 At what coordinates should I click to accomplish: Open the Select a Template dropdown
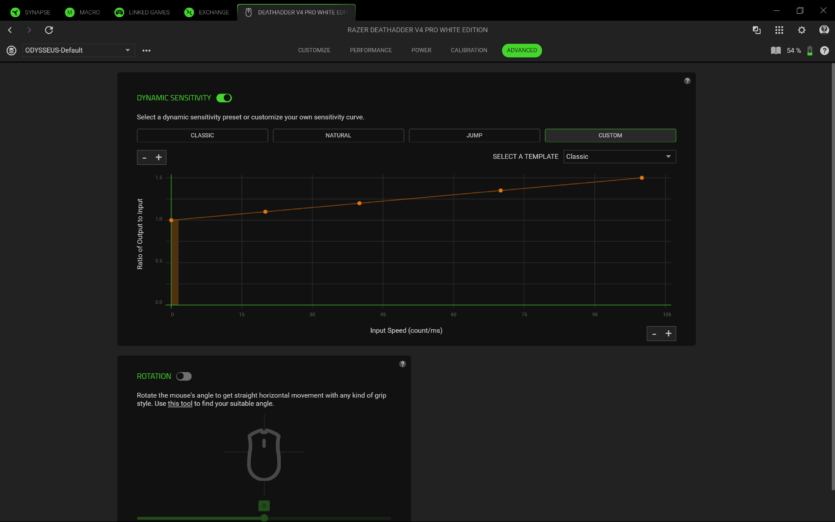point(620,157)
